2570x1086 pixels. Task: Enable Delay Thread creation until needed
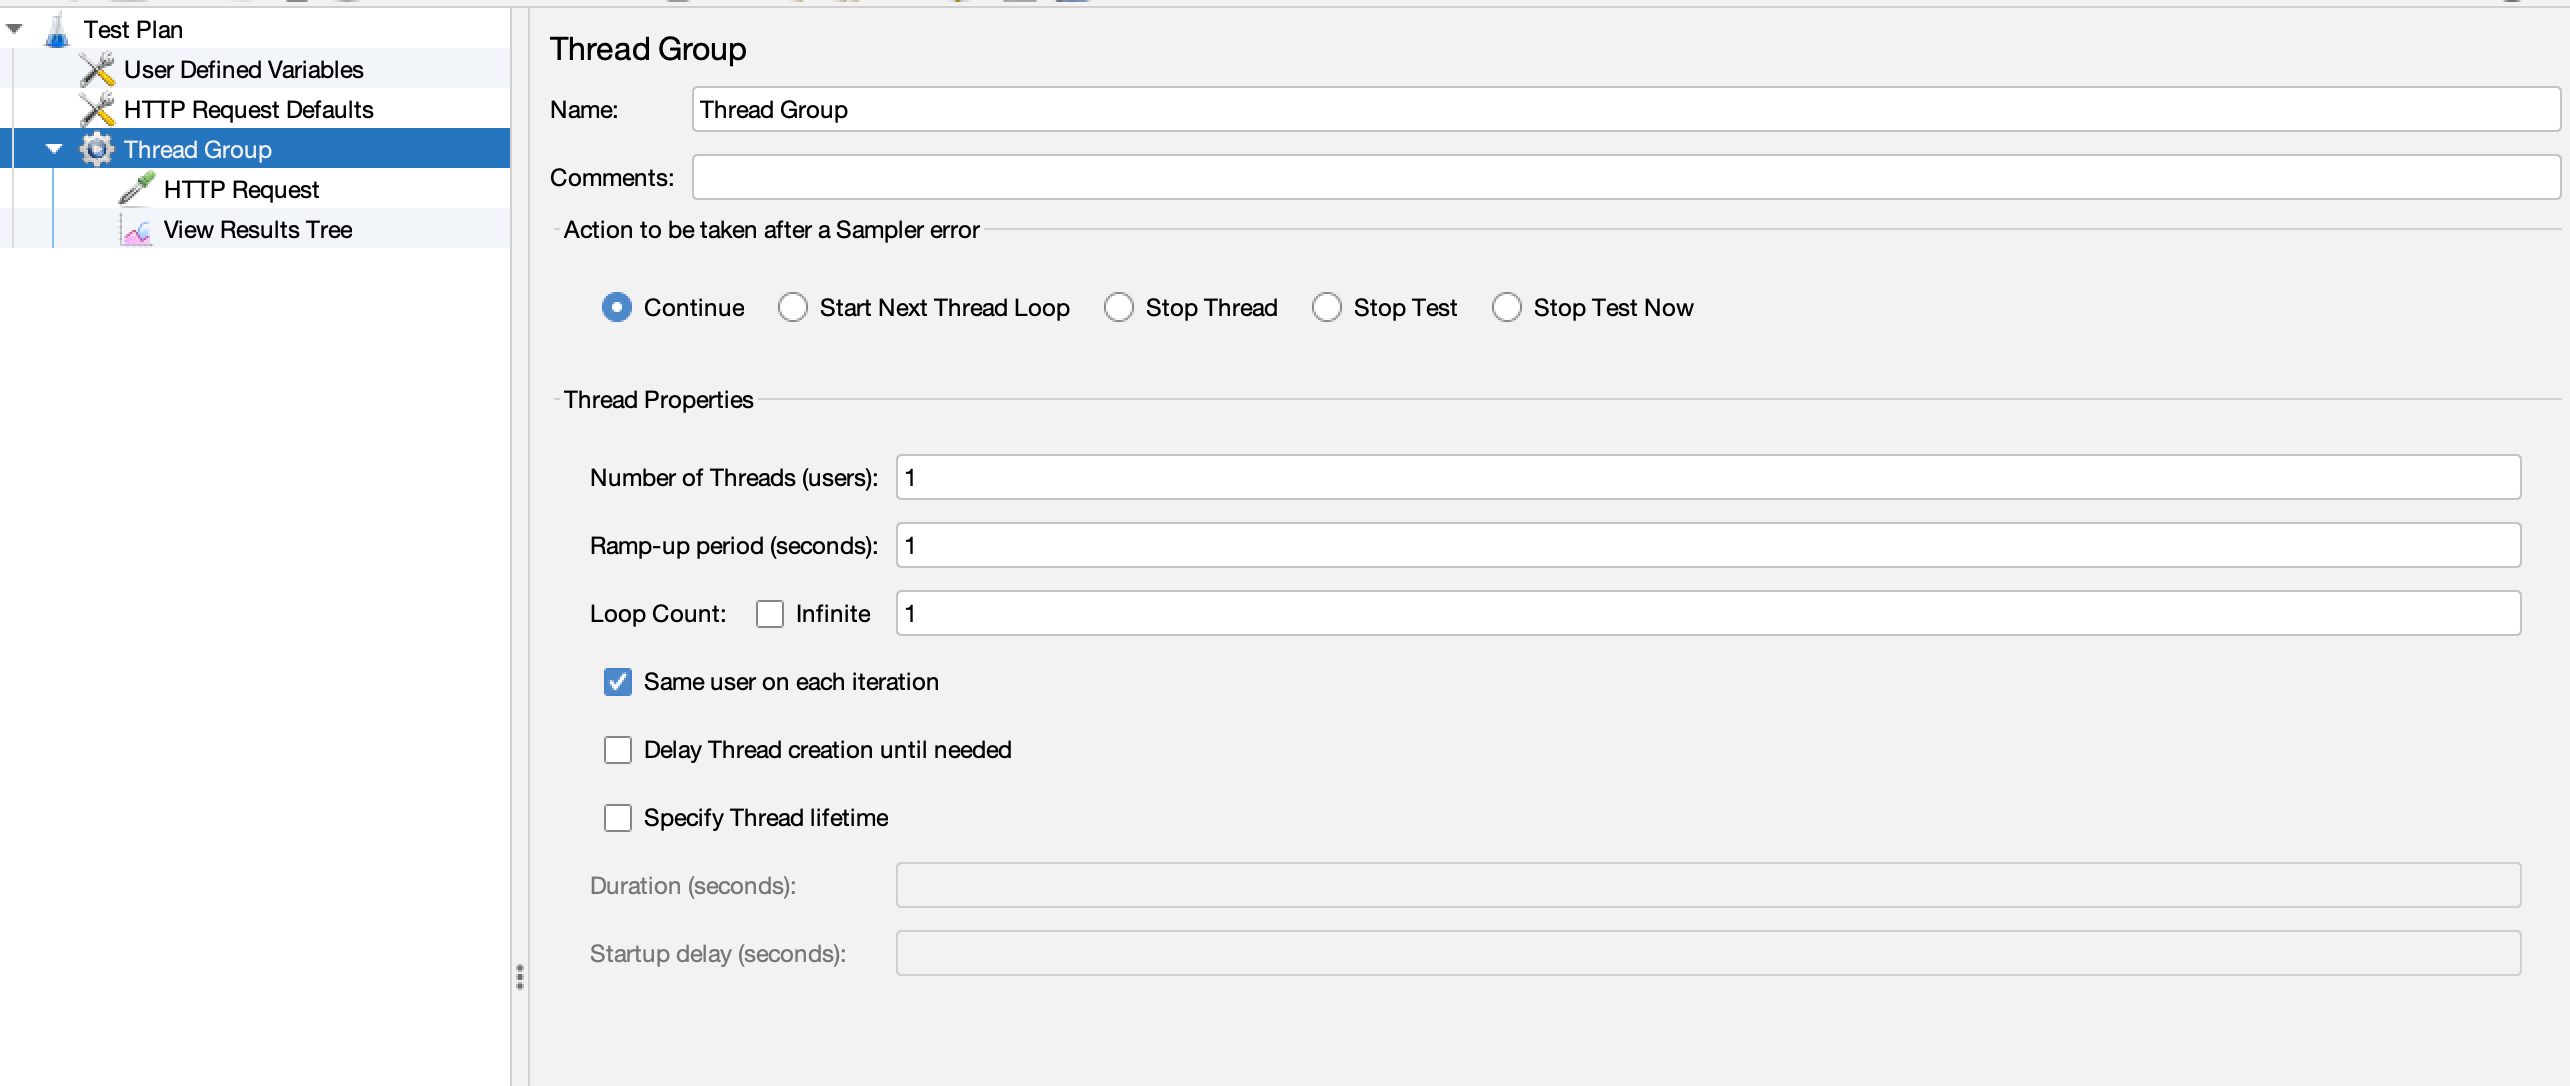618,750
